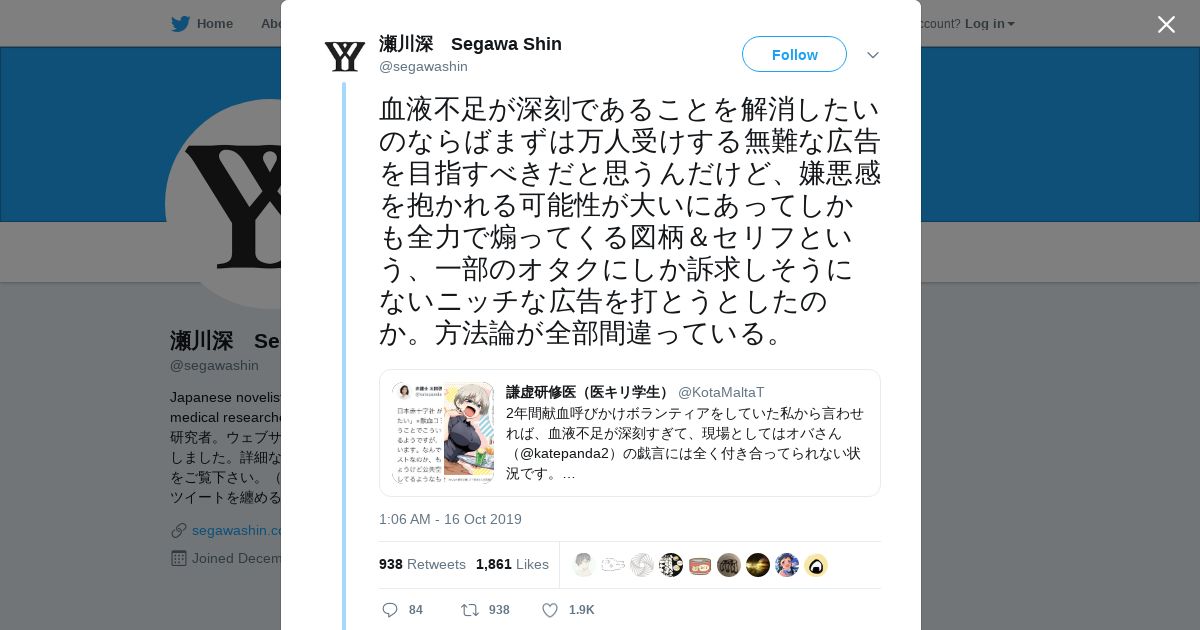The width and height of the screenshot is (1200, 630).
Task: Open the tweet timestamp 1:06 AM - 16 Oct 2019
Action: [450, 519]
